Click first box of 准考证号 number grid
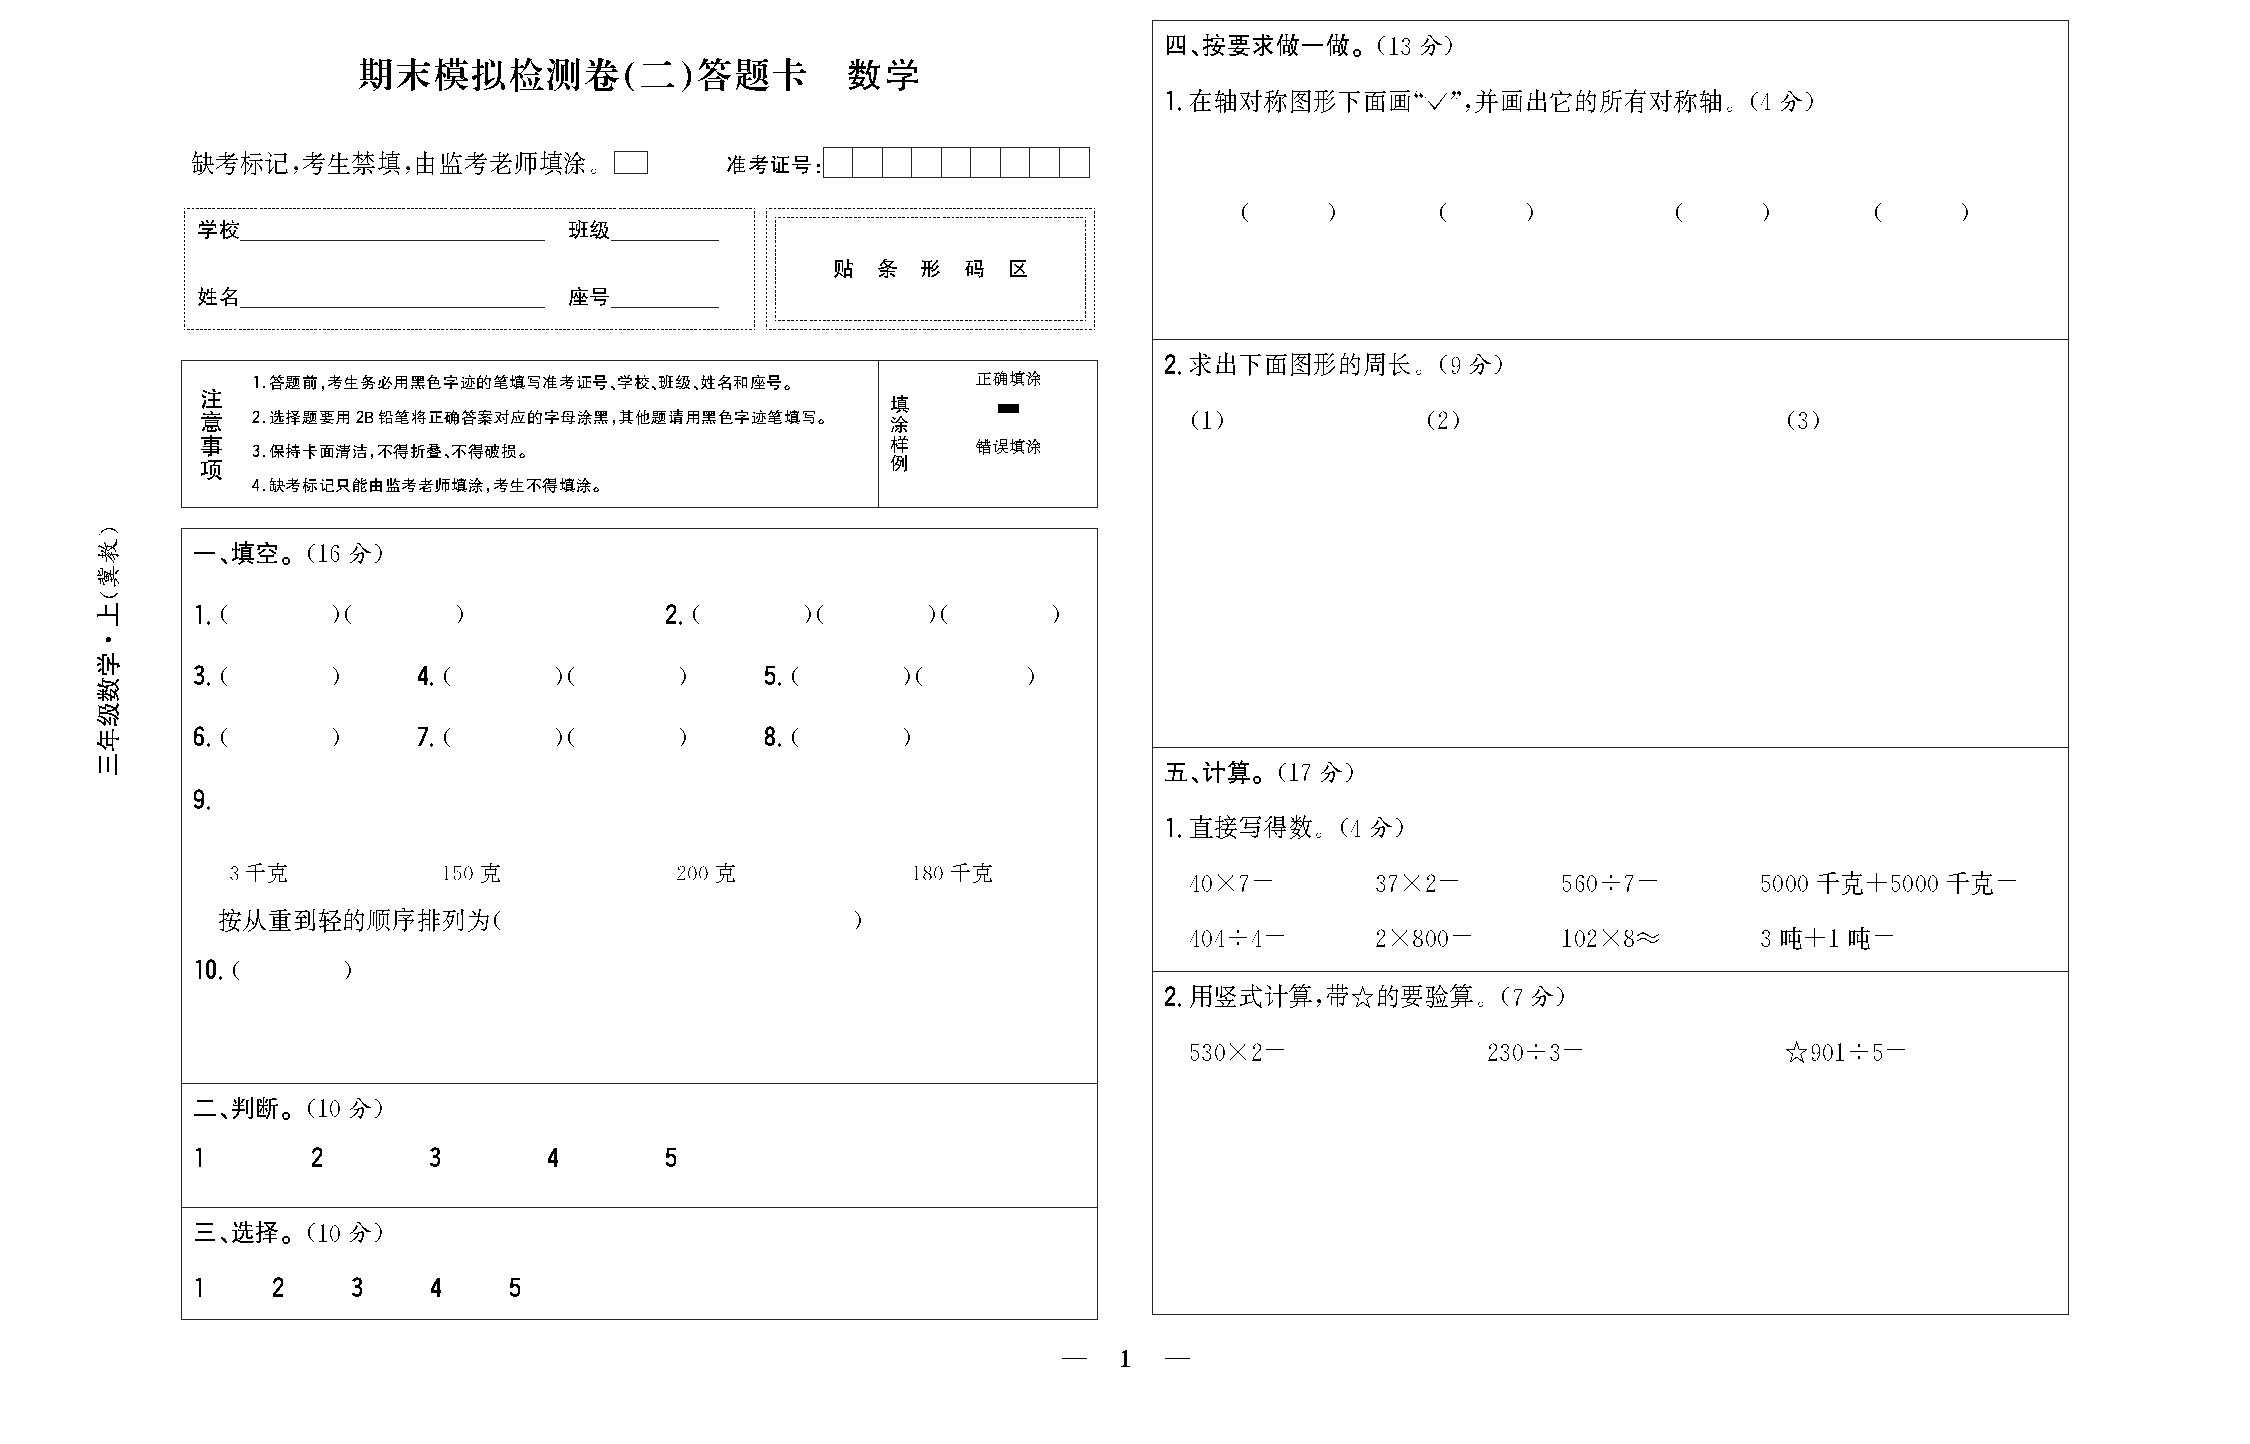Screen dimensions: 2250x1444 click(838, 163)
